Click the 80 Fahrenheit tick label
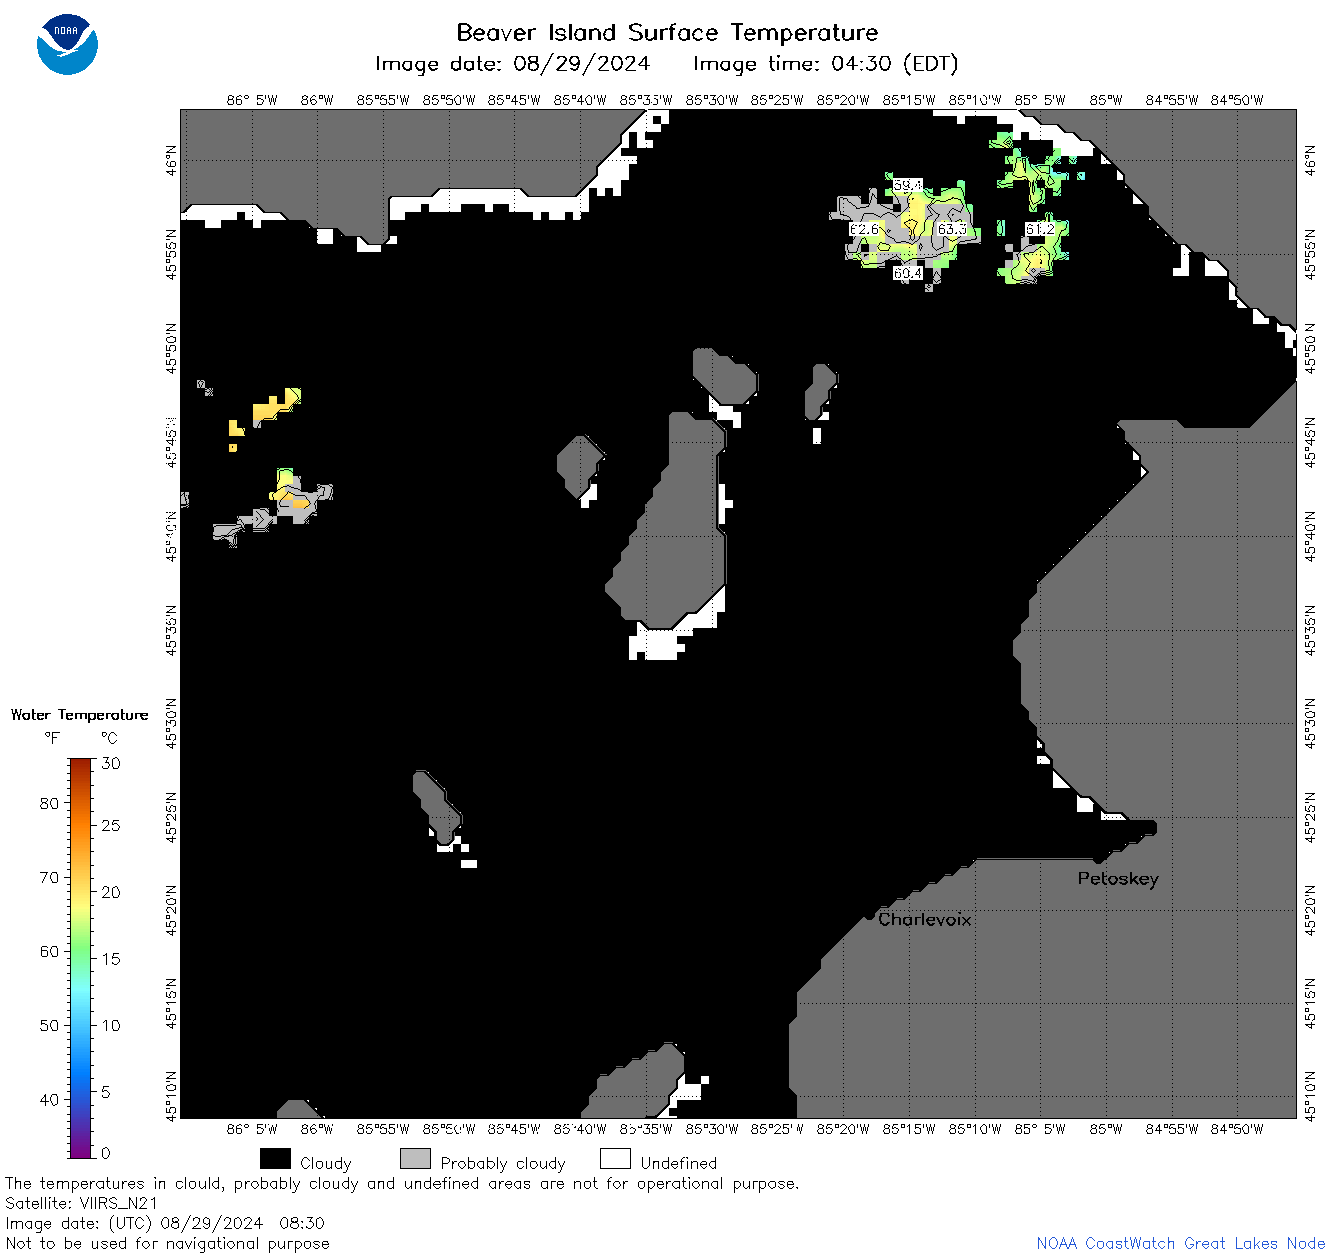Viewport: 1336px width, 1259px height. point(49,803)
